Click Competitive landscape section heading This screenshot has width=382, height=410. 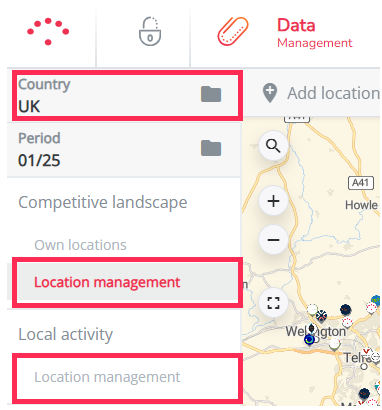click(x=103, y=203)
